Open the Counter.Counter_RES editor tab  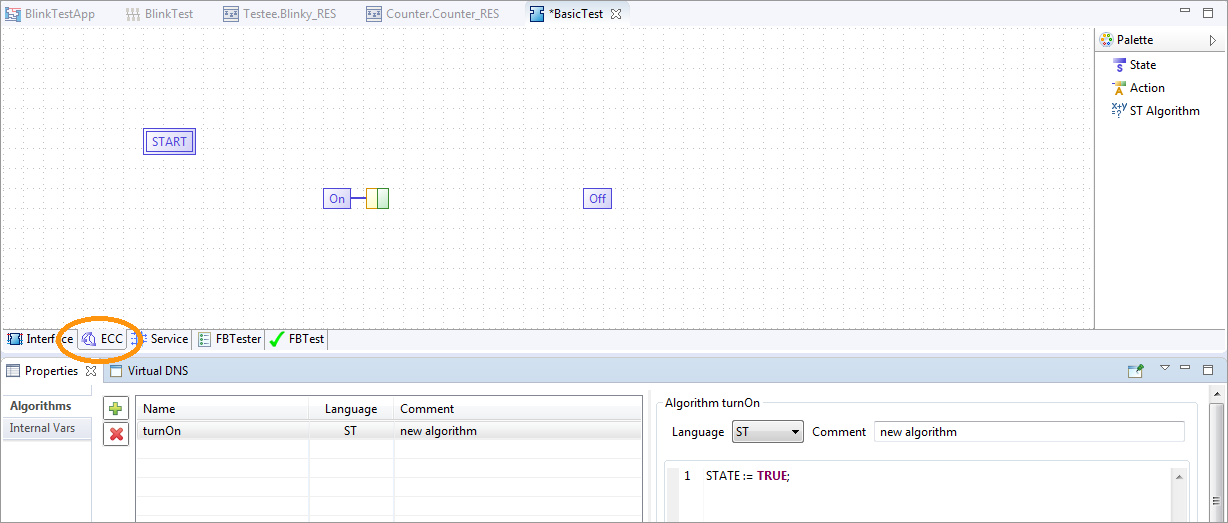439,14
